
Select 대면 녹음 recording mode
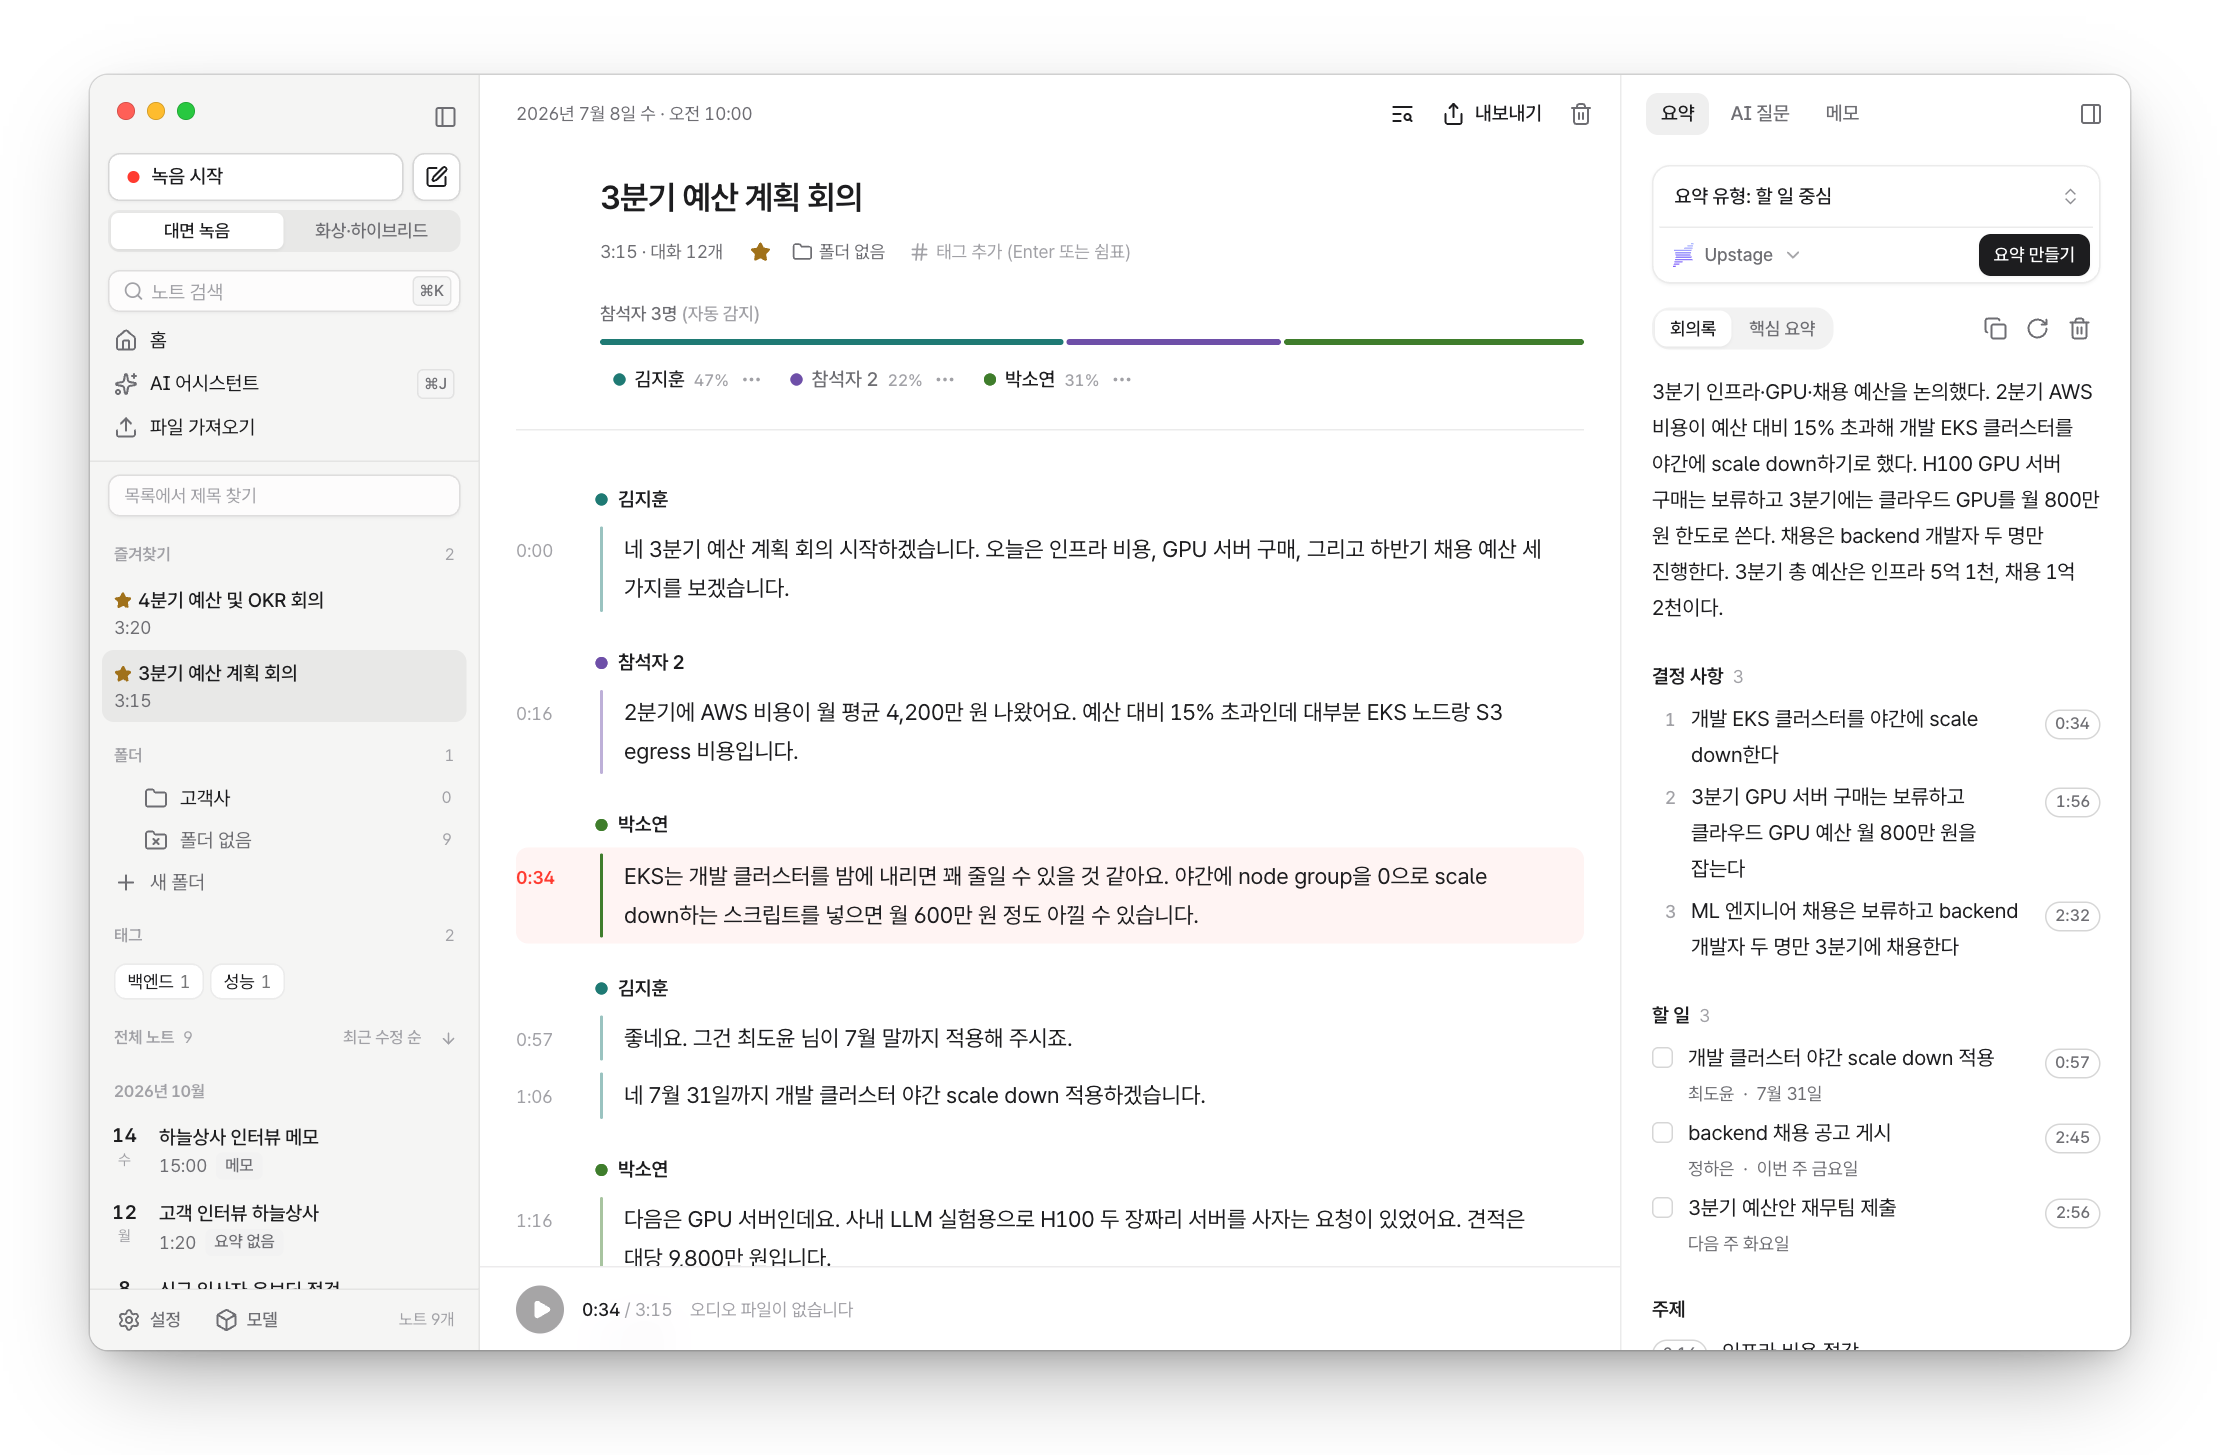(x=197, y=231)
